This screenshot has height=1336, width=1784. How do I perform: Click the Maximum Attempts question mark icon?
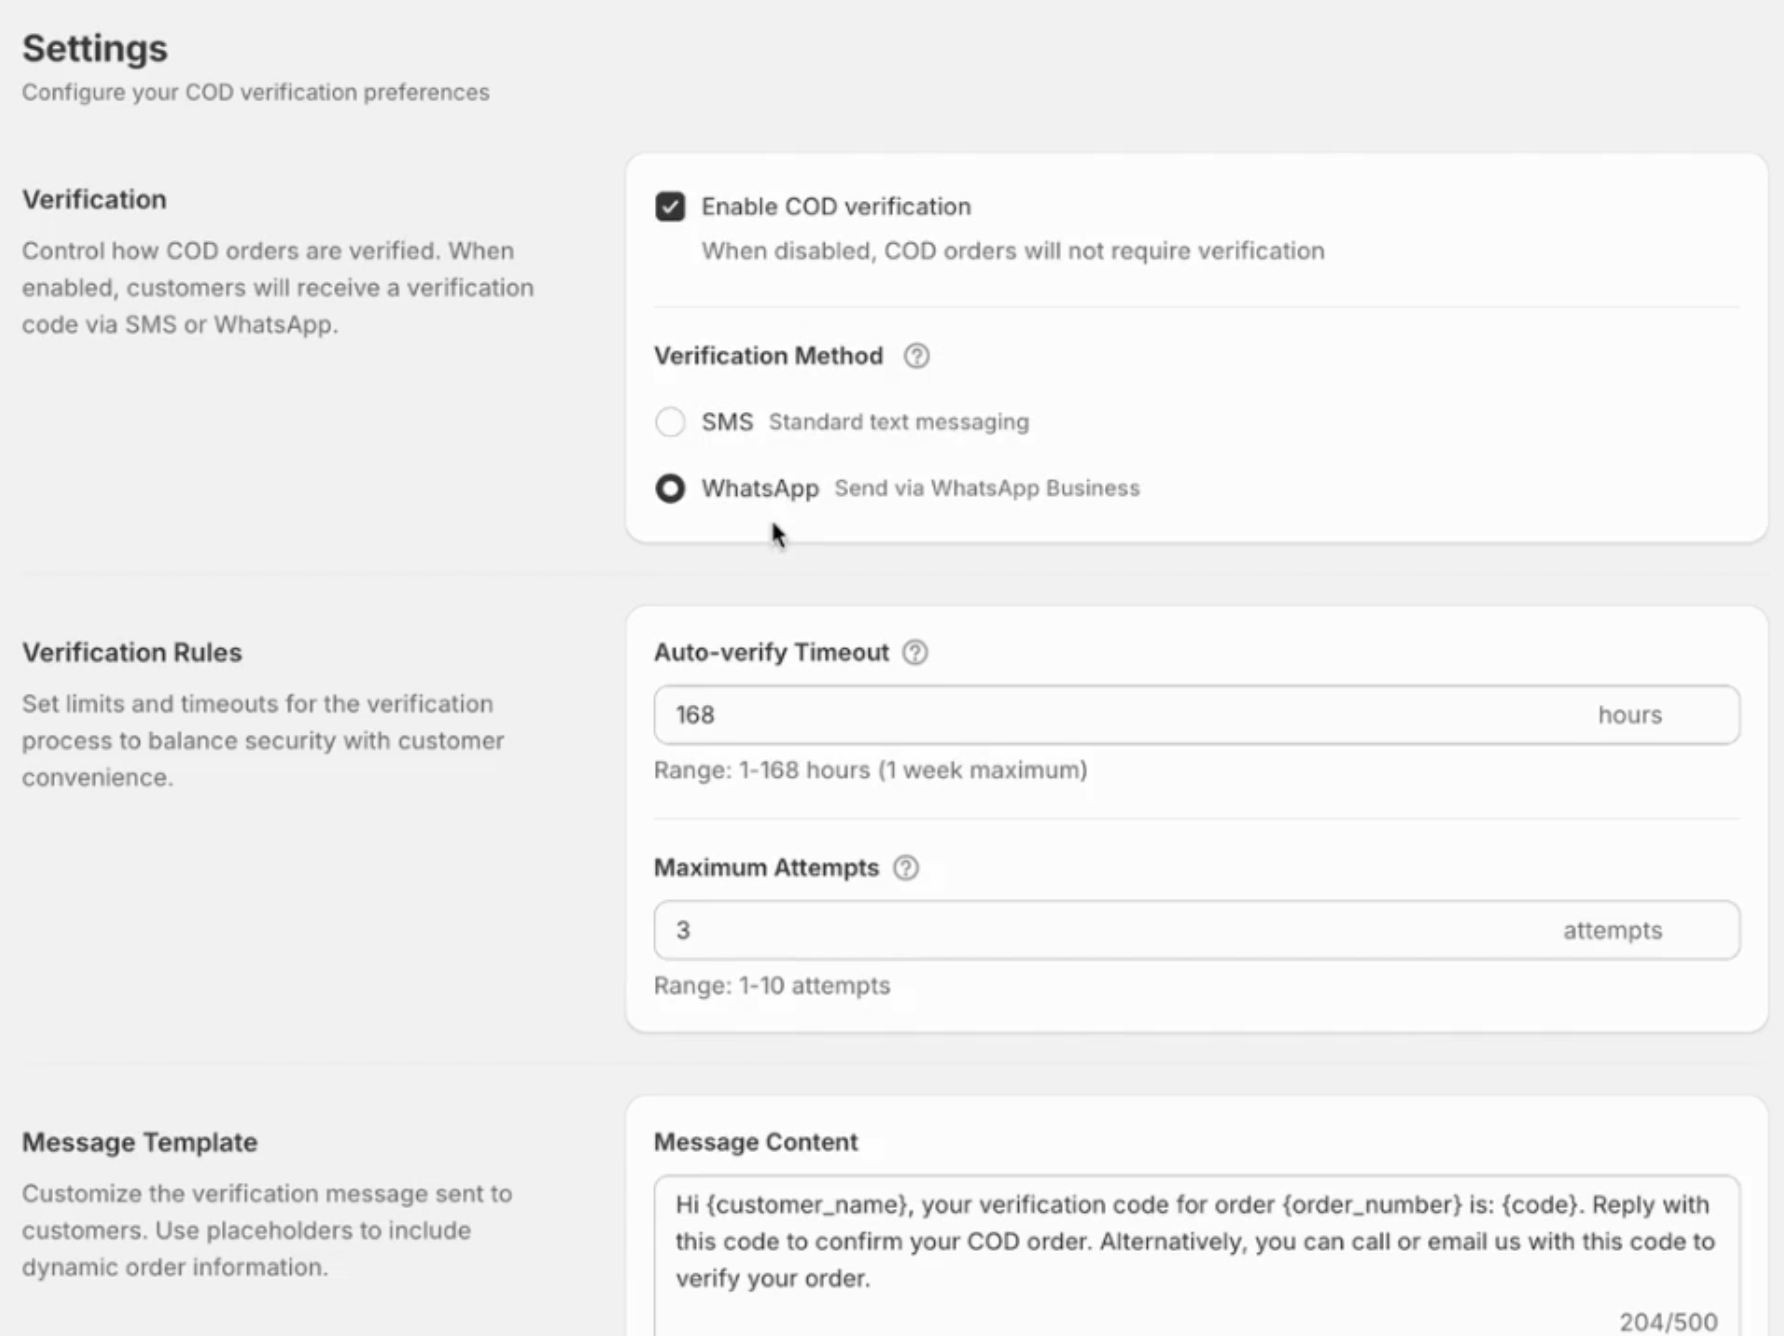906,868
